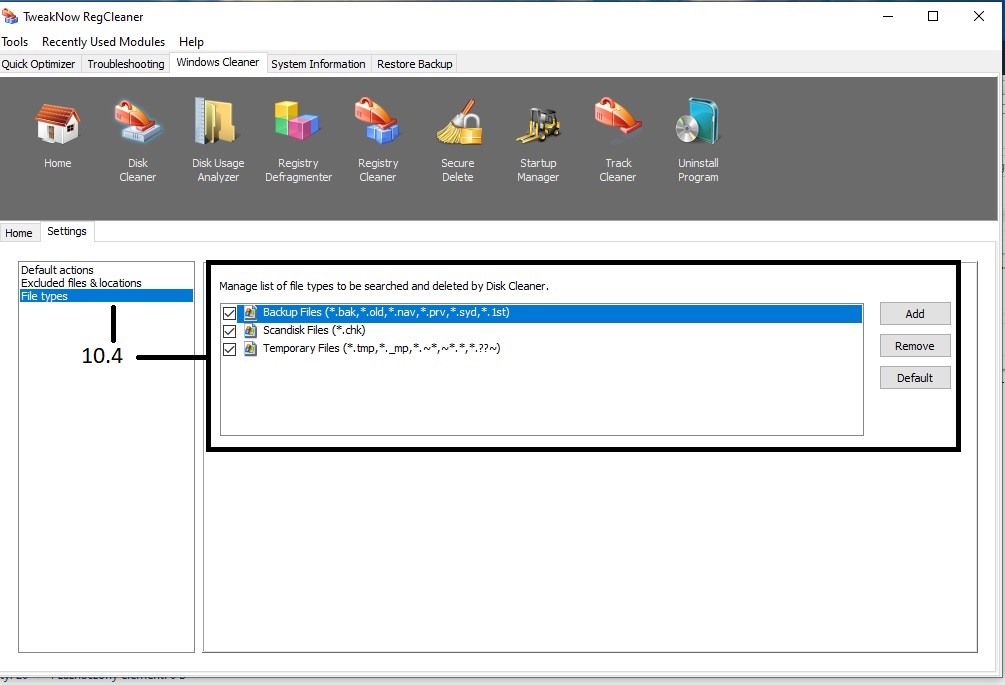Open the Startup Manager module
The width and height of the screenshot is (1005, 685).
pyautogui.click(x=538, y=125)
